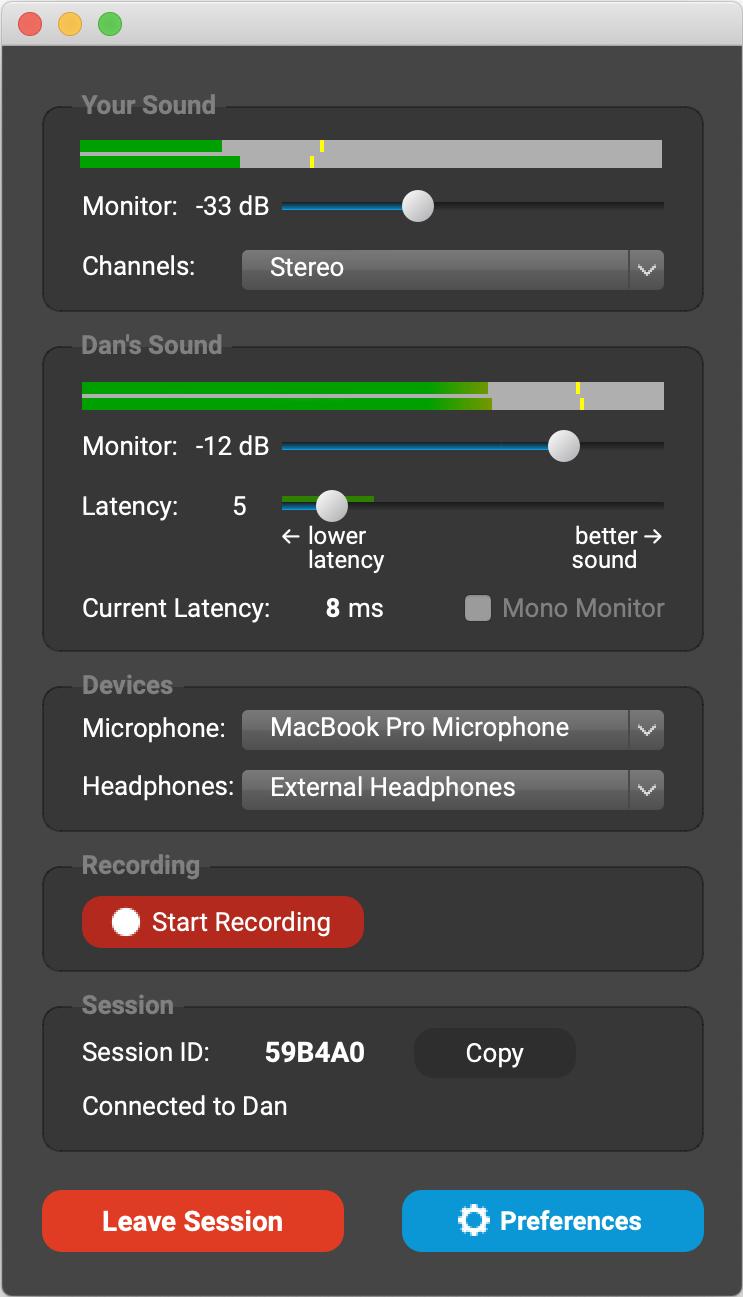The height and width of the screenshot is (1297, 743).
Task: Expand the Headphones device dropdown
Action: 436,789
